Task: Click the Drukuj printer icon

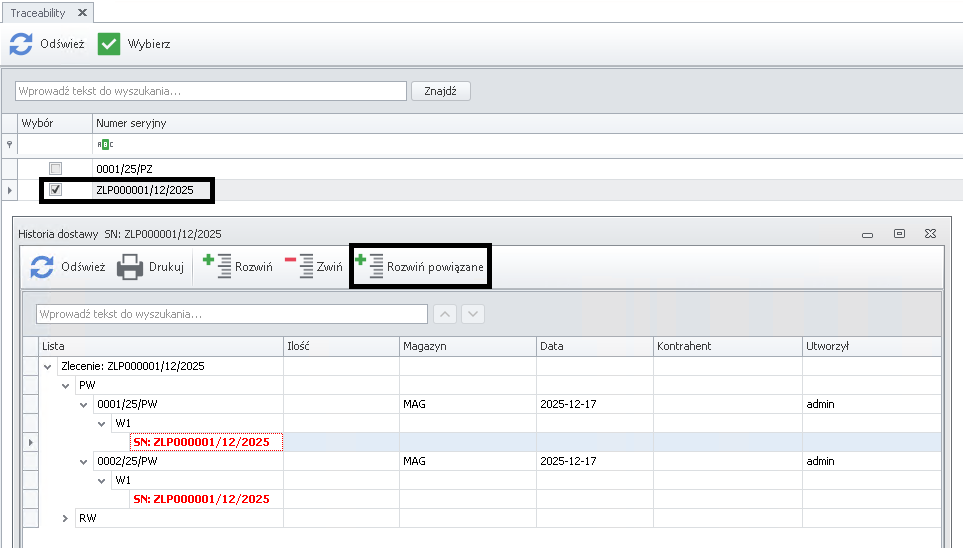Action: pyautogui.click(x=131, y=268)
